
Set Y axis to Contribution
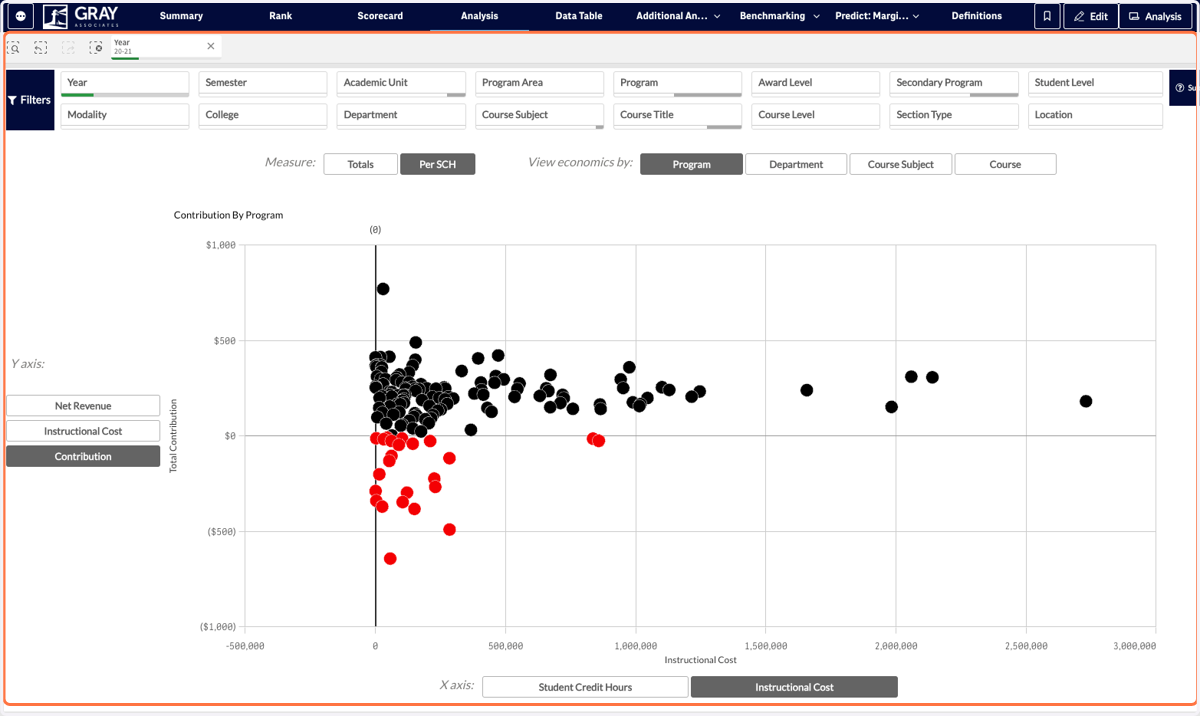(83, 456)
